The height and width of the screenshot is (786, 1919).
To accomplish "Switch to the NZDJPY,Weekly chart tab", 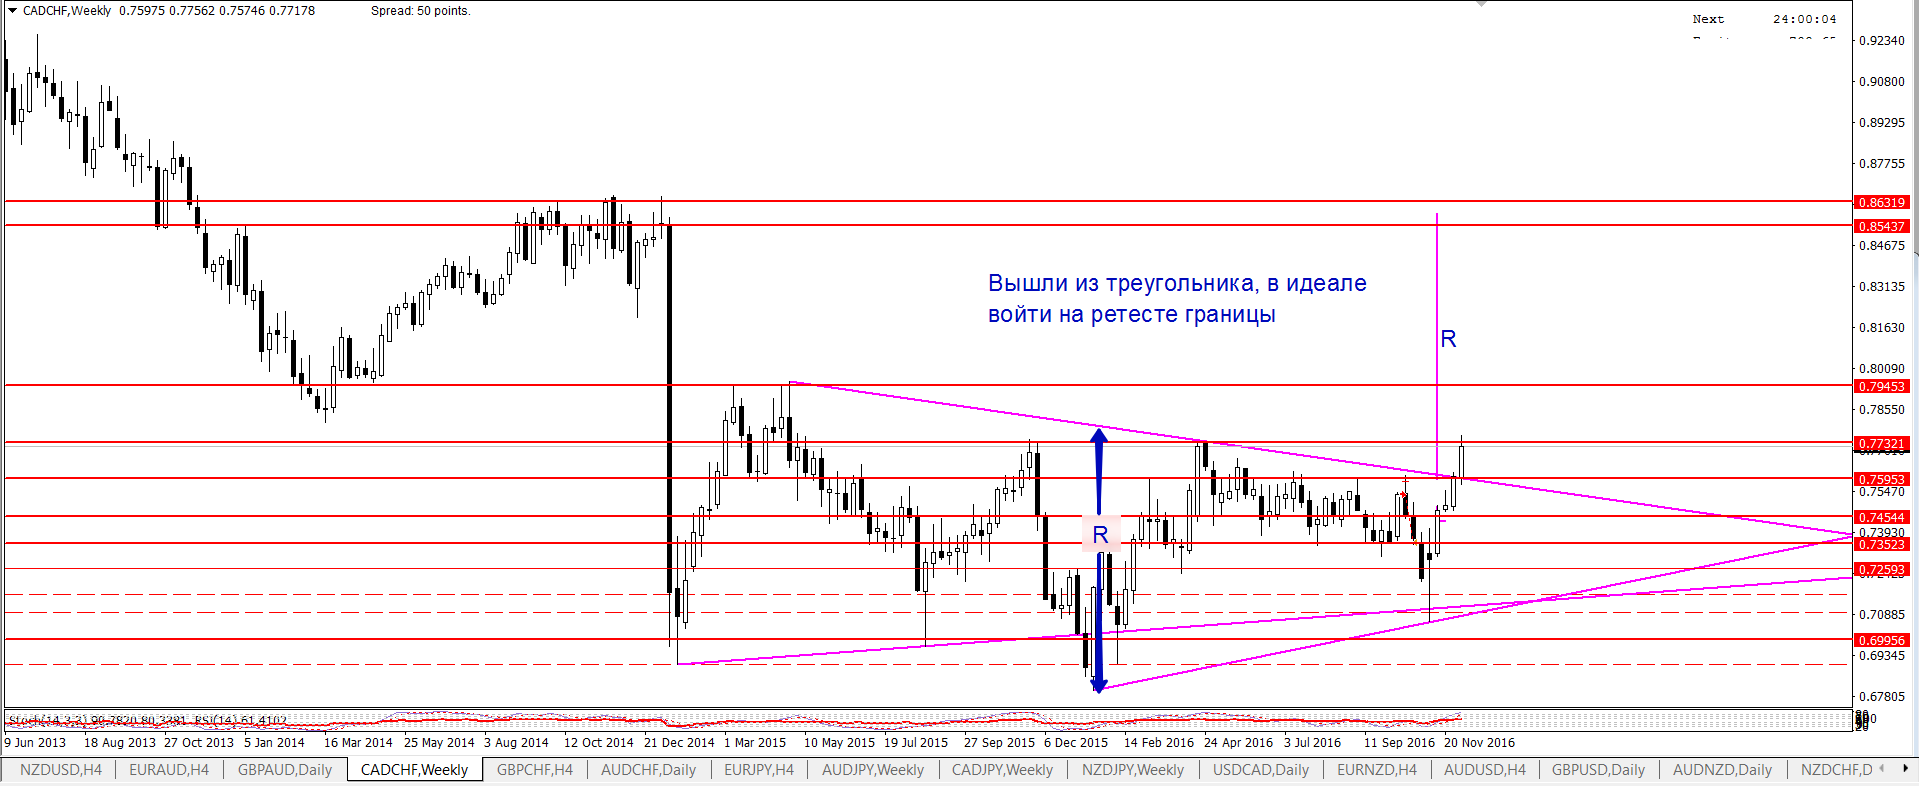I will 1133,769.
